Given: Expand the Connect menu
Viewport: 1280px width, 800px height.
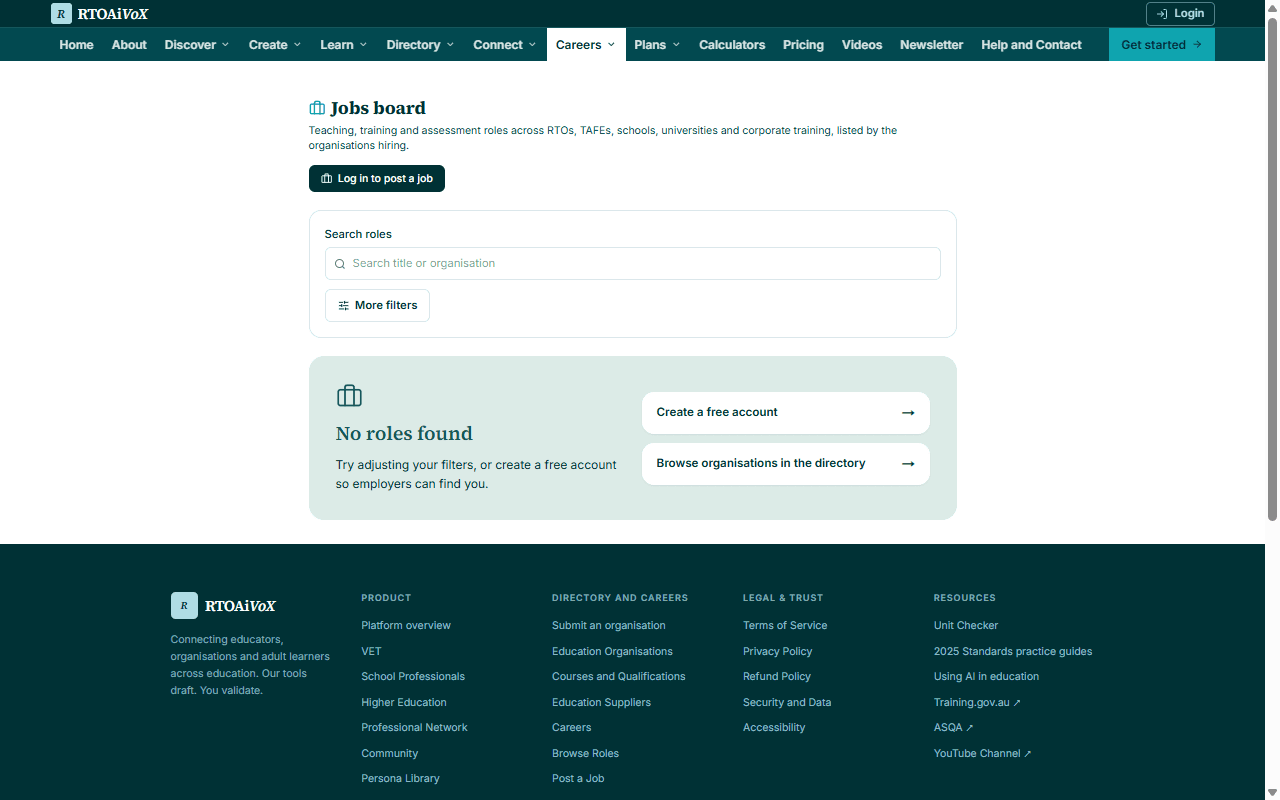Looking at the screenshot, I should 505,45.
